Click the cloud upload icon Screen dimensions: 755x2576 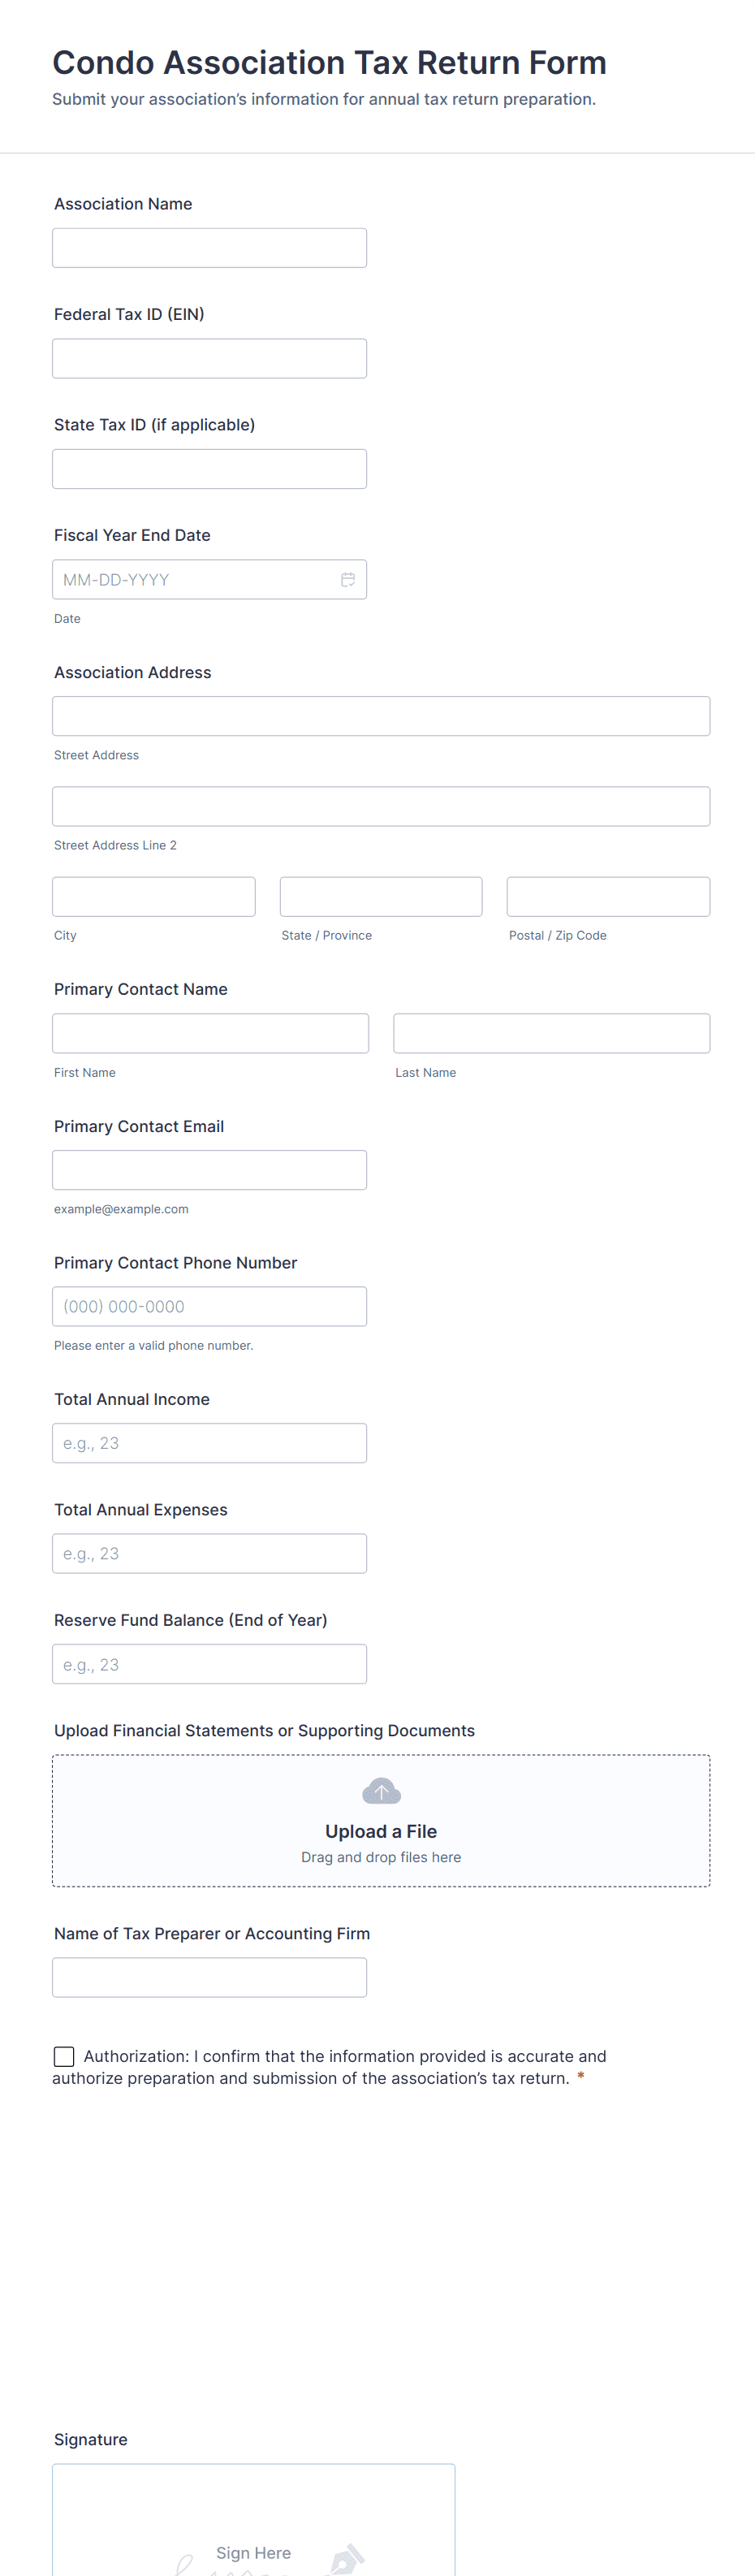click(x=381, y=1790)
